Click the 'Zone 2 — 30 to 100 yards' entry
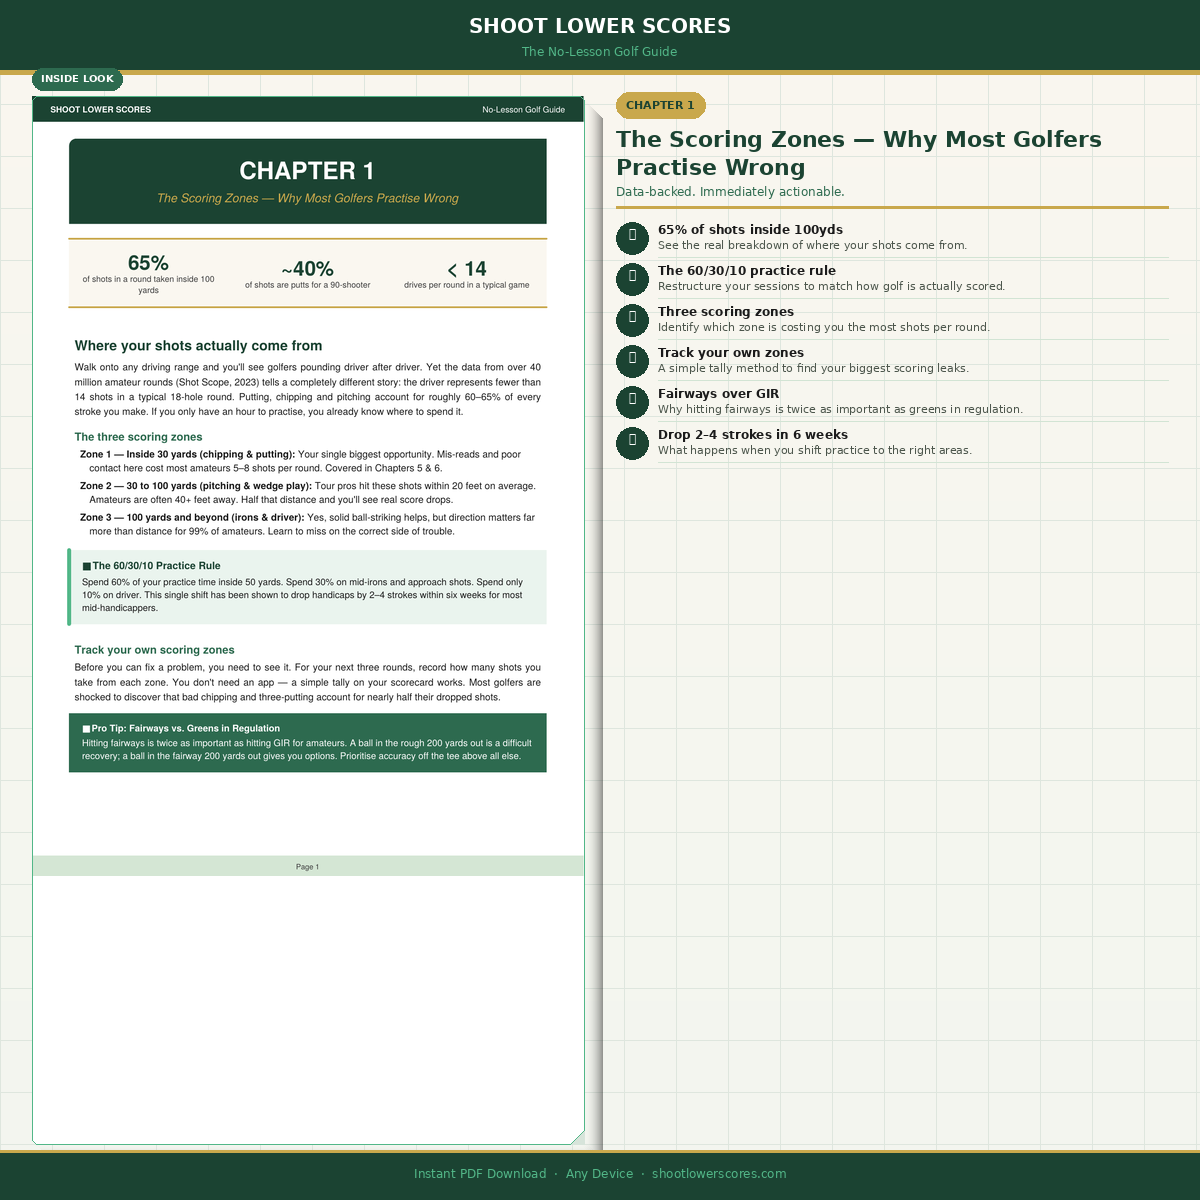1200x1200 pixels. (308, 493)
